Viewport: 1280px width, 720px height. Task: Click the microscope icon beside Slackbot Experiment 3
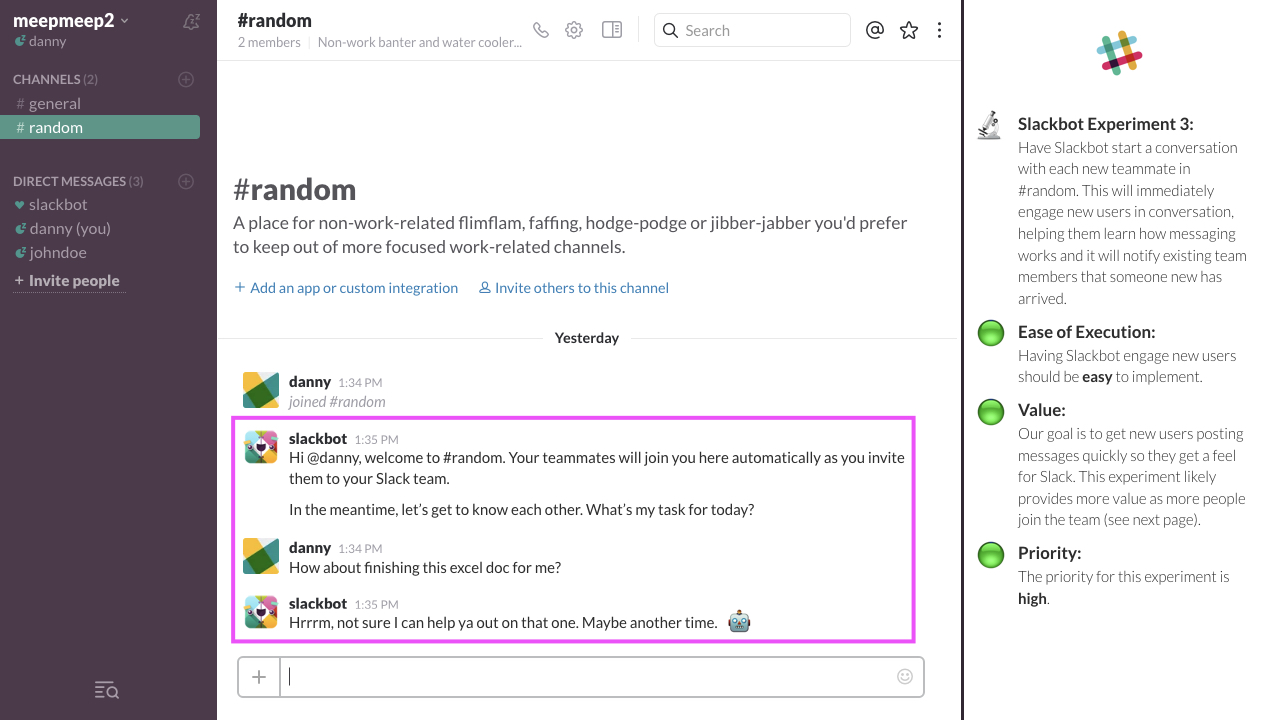click(989, 125)
